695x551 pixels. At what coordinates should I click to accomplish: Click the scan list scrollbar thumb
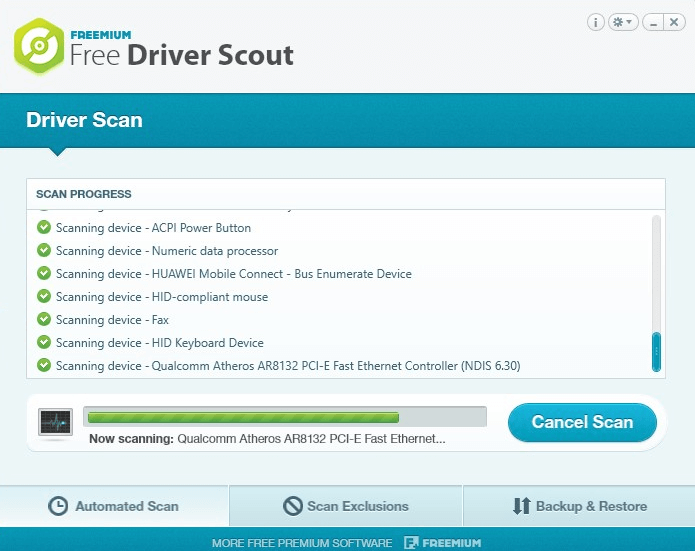[656, 352]
